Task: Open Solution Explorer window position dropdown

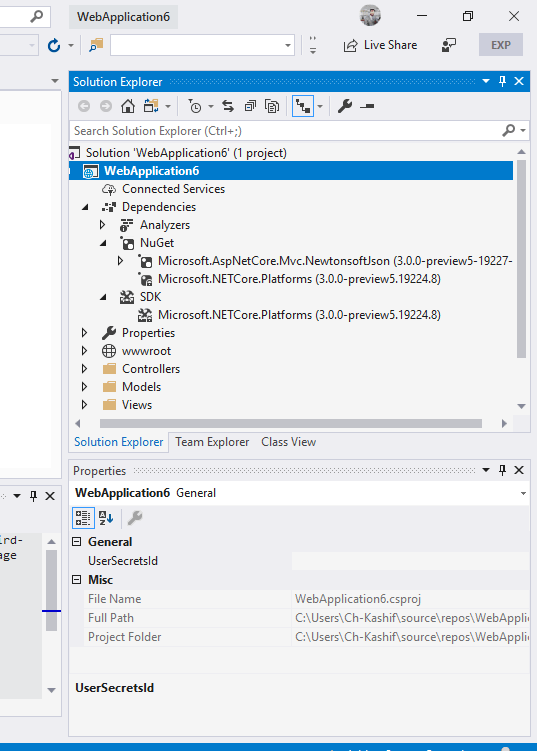Action: [486, 81]
